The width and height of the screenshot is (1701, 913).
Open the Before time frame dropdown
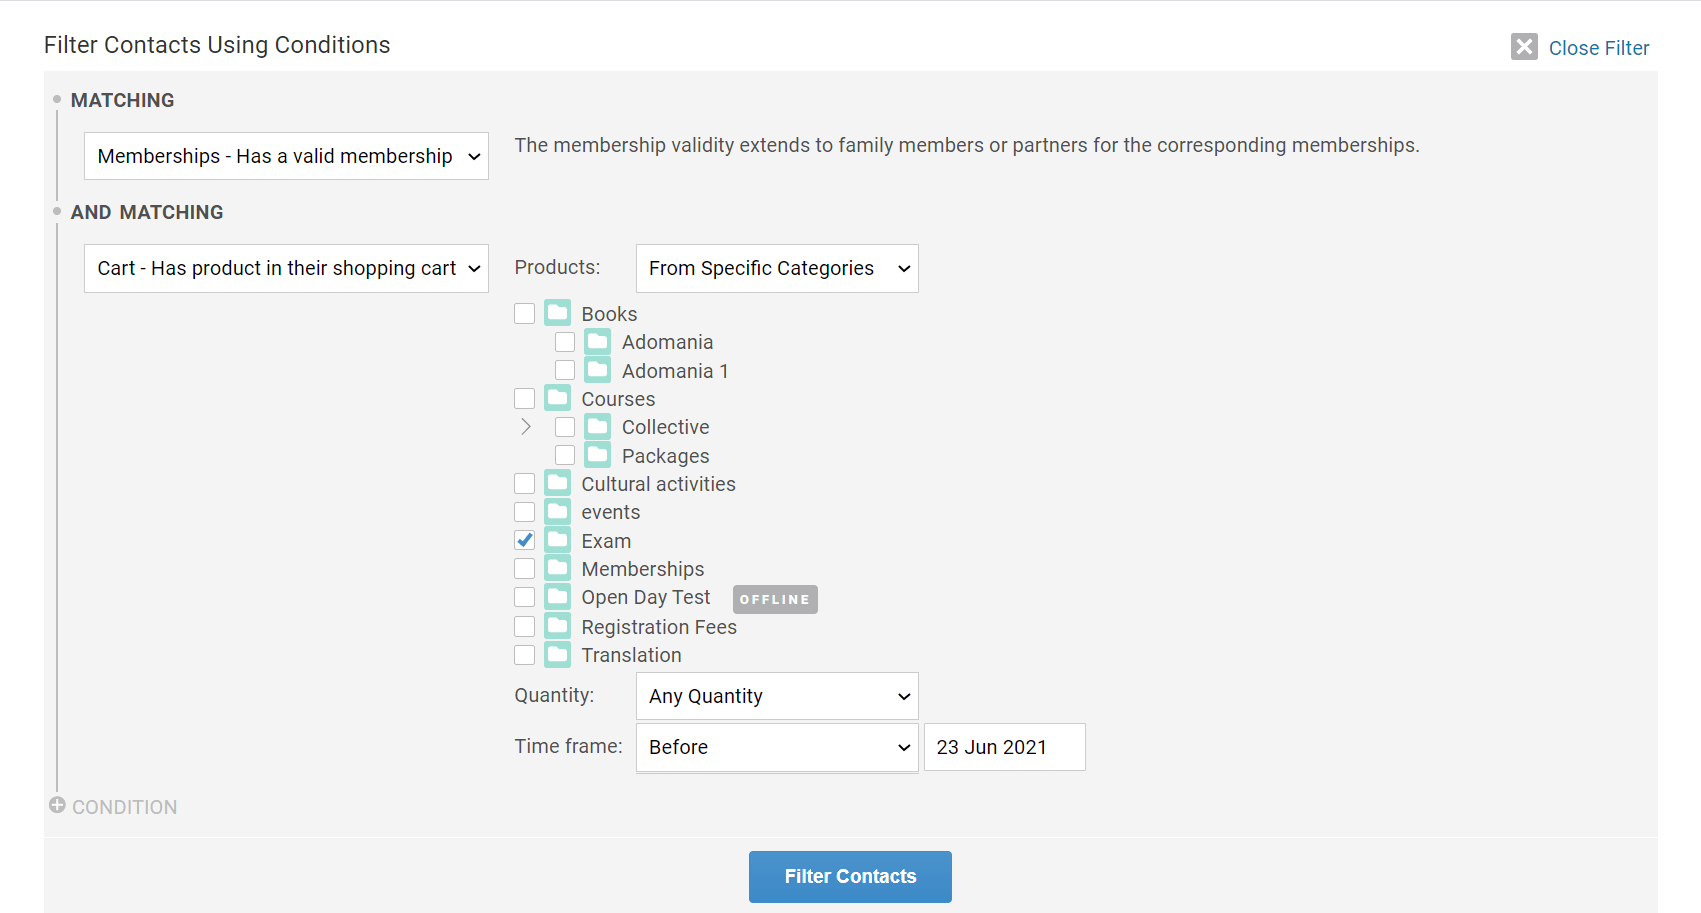point(777,747)
